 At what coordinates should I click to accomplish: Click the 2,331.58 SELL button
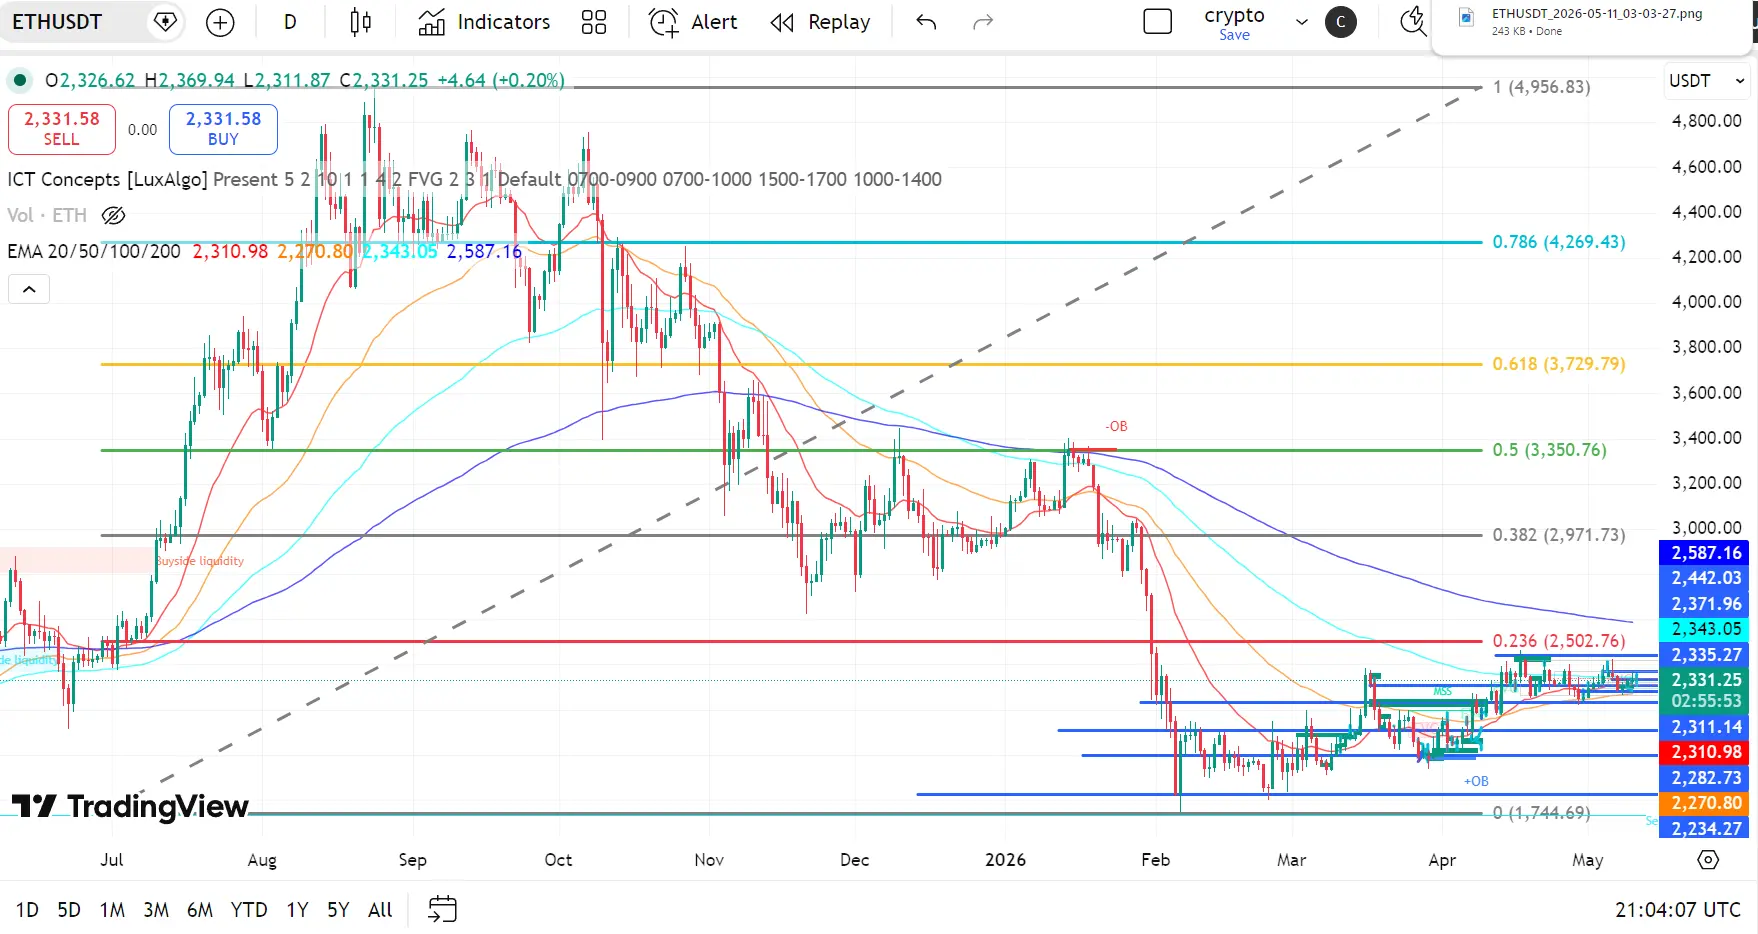click(x=62, y=129)
